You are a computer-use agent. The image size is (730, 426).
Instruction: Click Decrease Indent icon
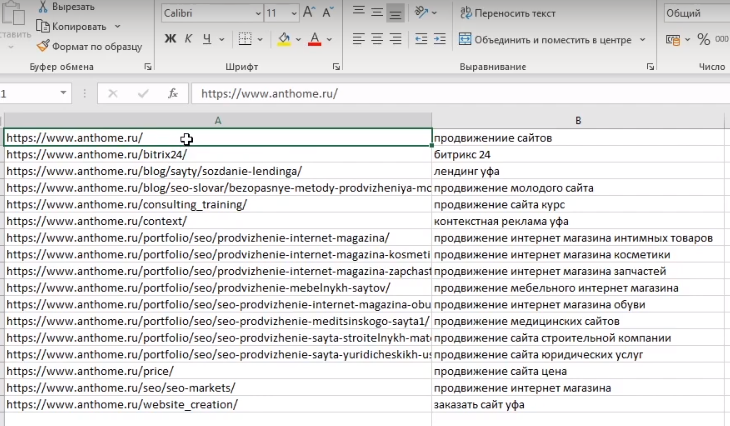421,39
